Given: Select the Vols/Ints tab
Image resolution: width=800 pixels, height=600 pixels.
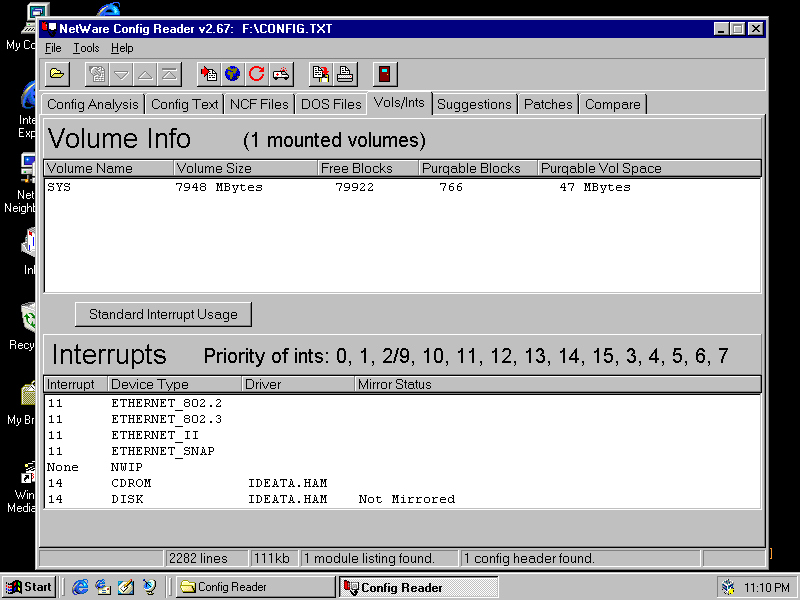Looking at the screenshot, I should pos(399,103).
